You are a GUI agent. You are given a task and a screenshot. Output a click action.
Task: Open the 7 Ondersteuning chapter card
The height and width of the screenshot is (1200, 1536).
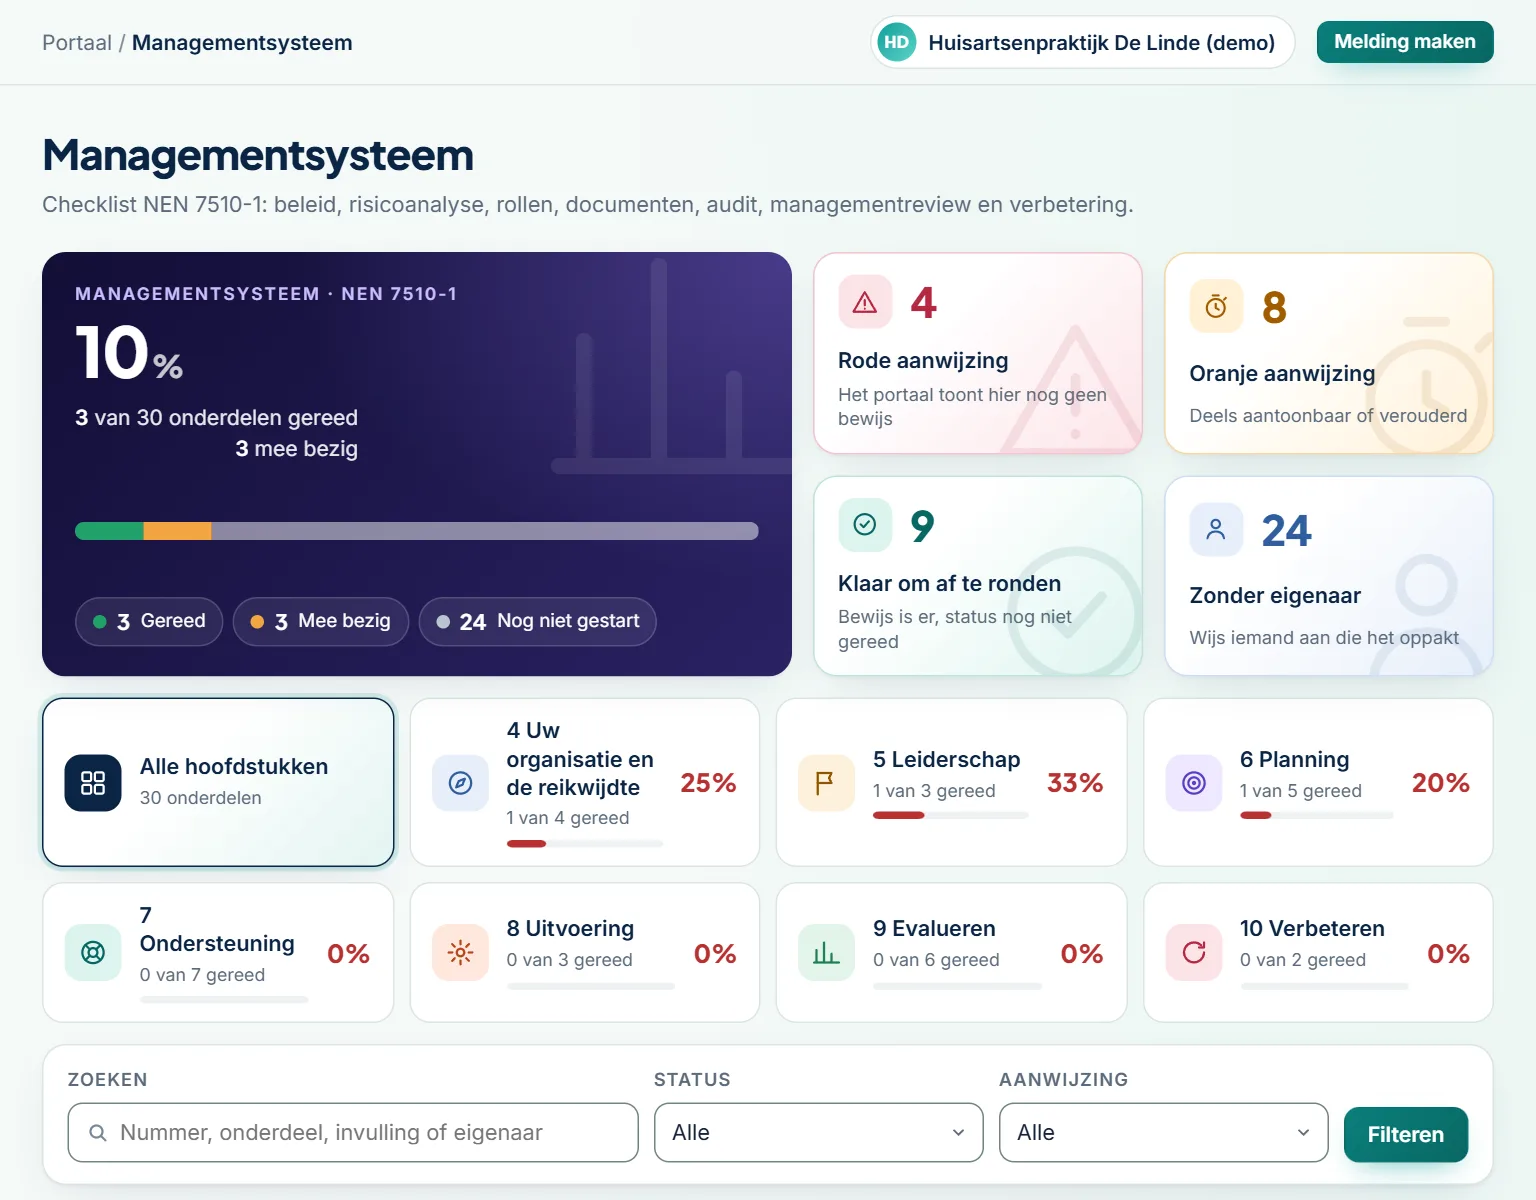tap(218, 953)
